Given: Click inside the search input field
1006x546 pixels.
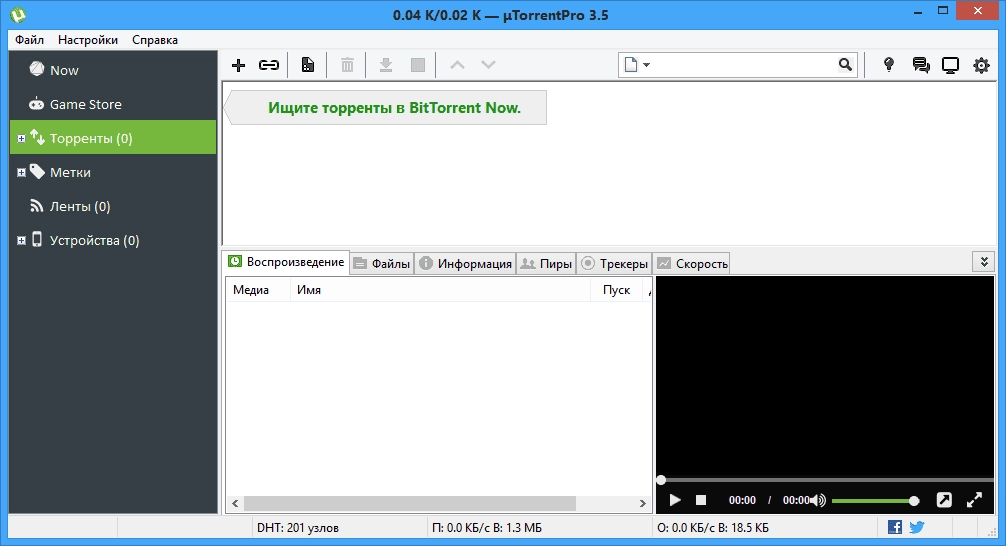Looking at the screenshot, I should (x=744, y=65).
